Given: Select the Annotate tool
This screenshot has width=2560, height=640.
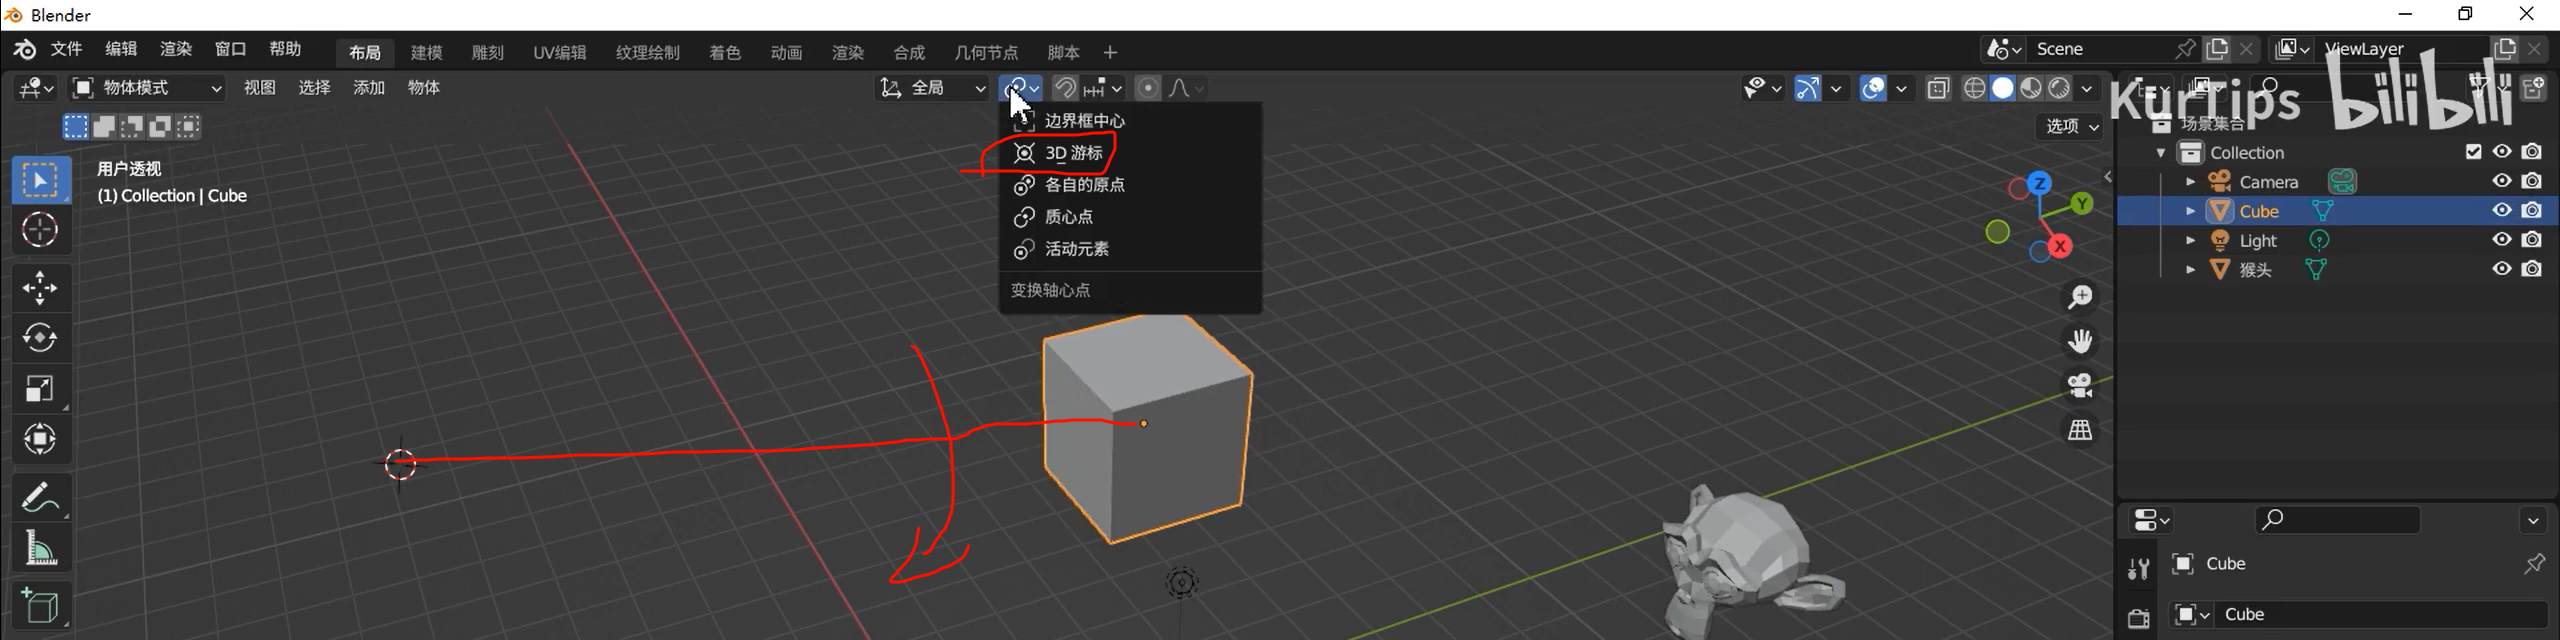Looking at the screenshot, I should tap(40, 496).
